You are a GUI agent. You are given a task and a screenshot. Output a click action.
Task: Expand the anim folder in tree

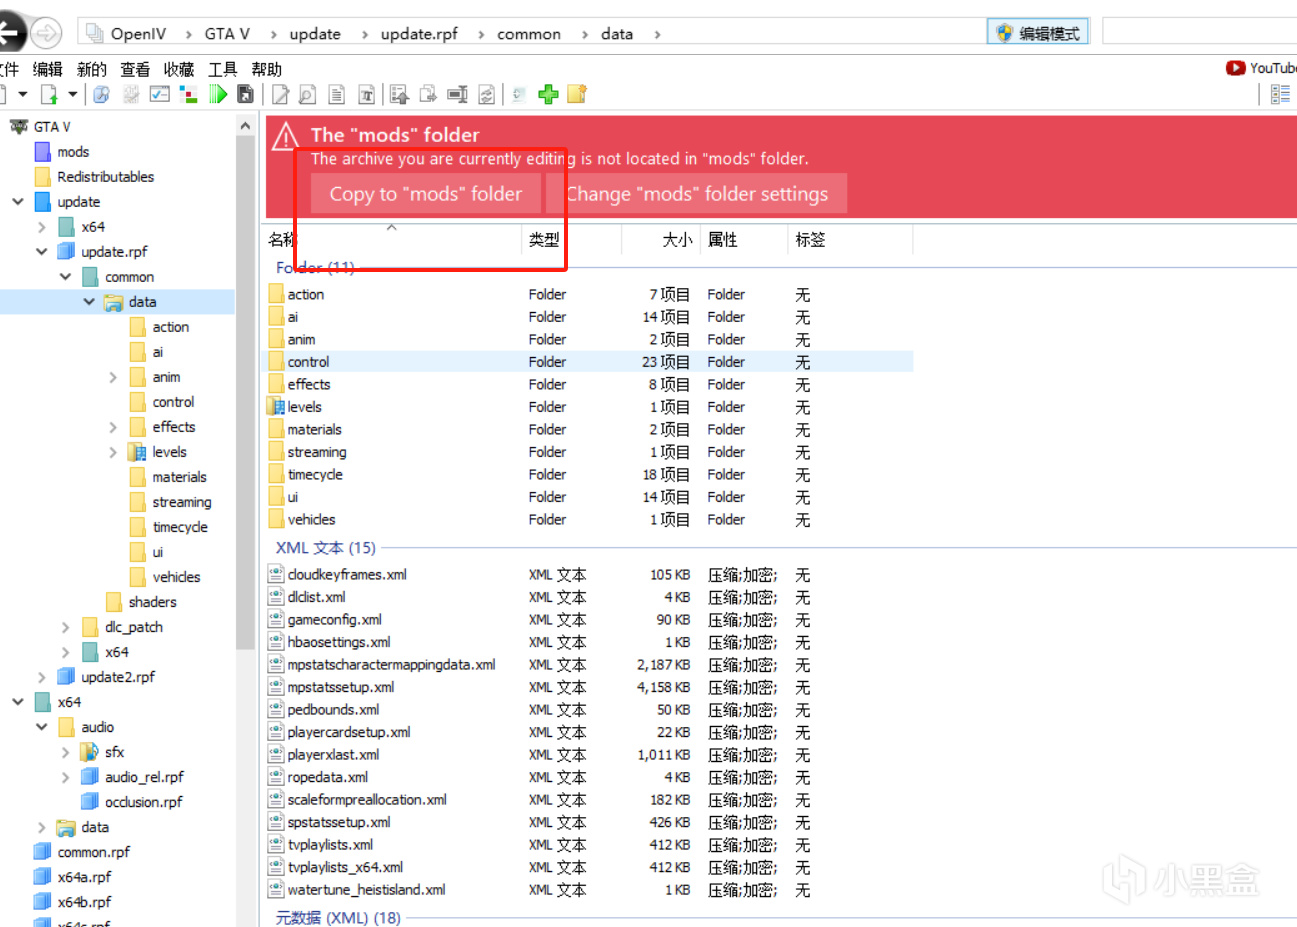pos(113,377)
